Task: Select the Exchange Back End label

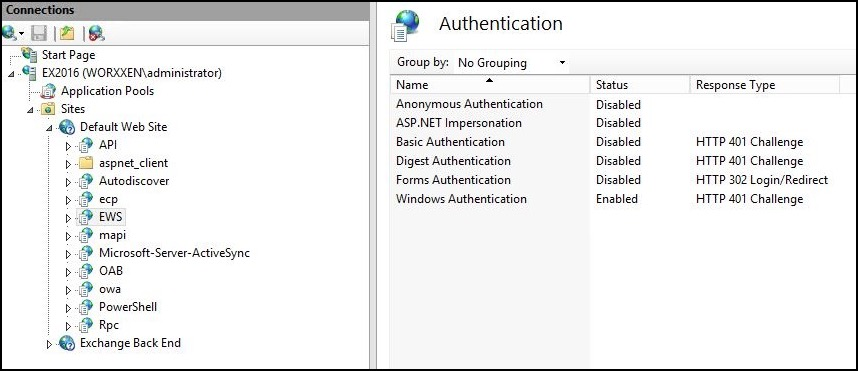Action: [130, 343]
